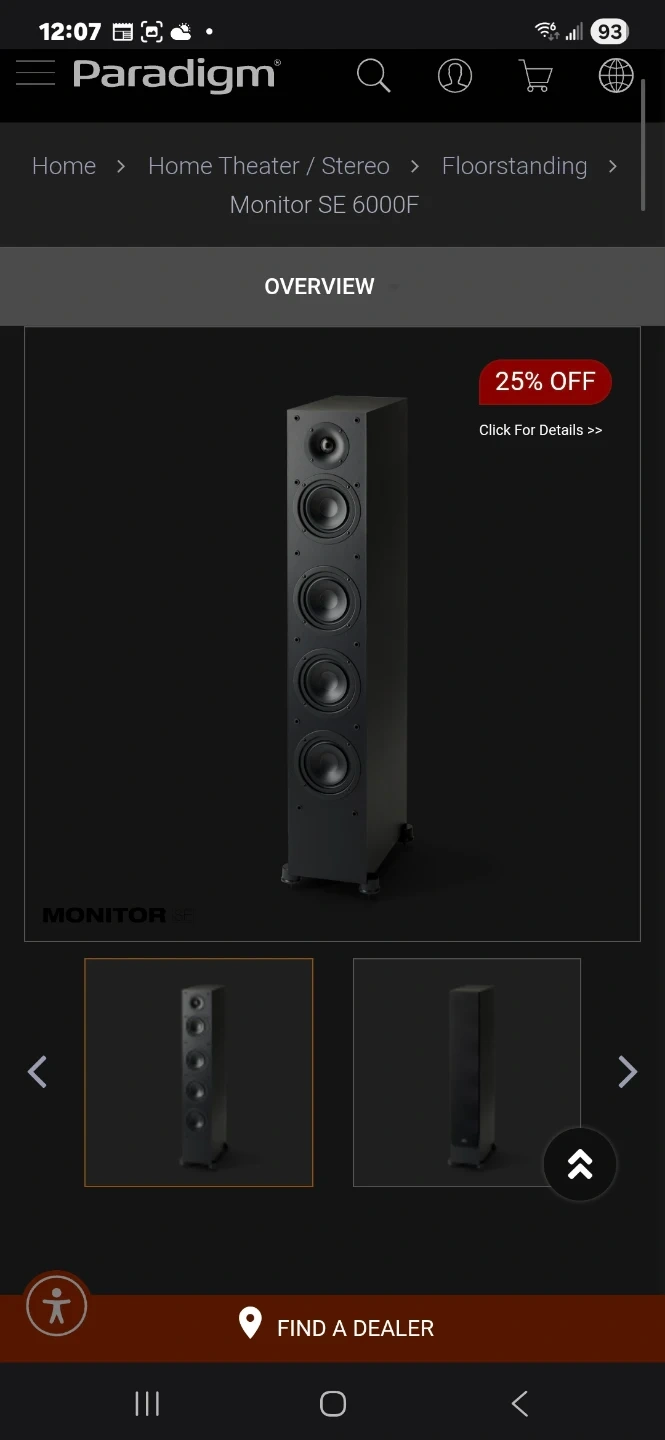Tap the 25% OFF badge

545,381
